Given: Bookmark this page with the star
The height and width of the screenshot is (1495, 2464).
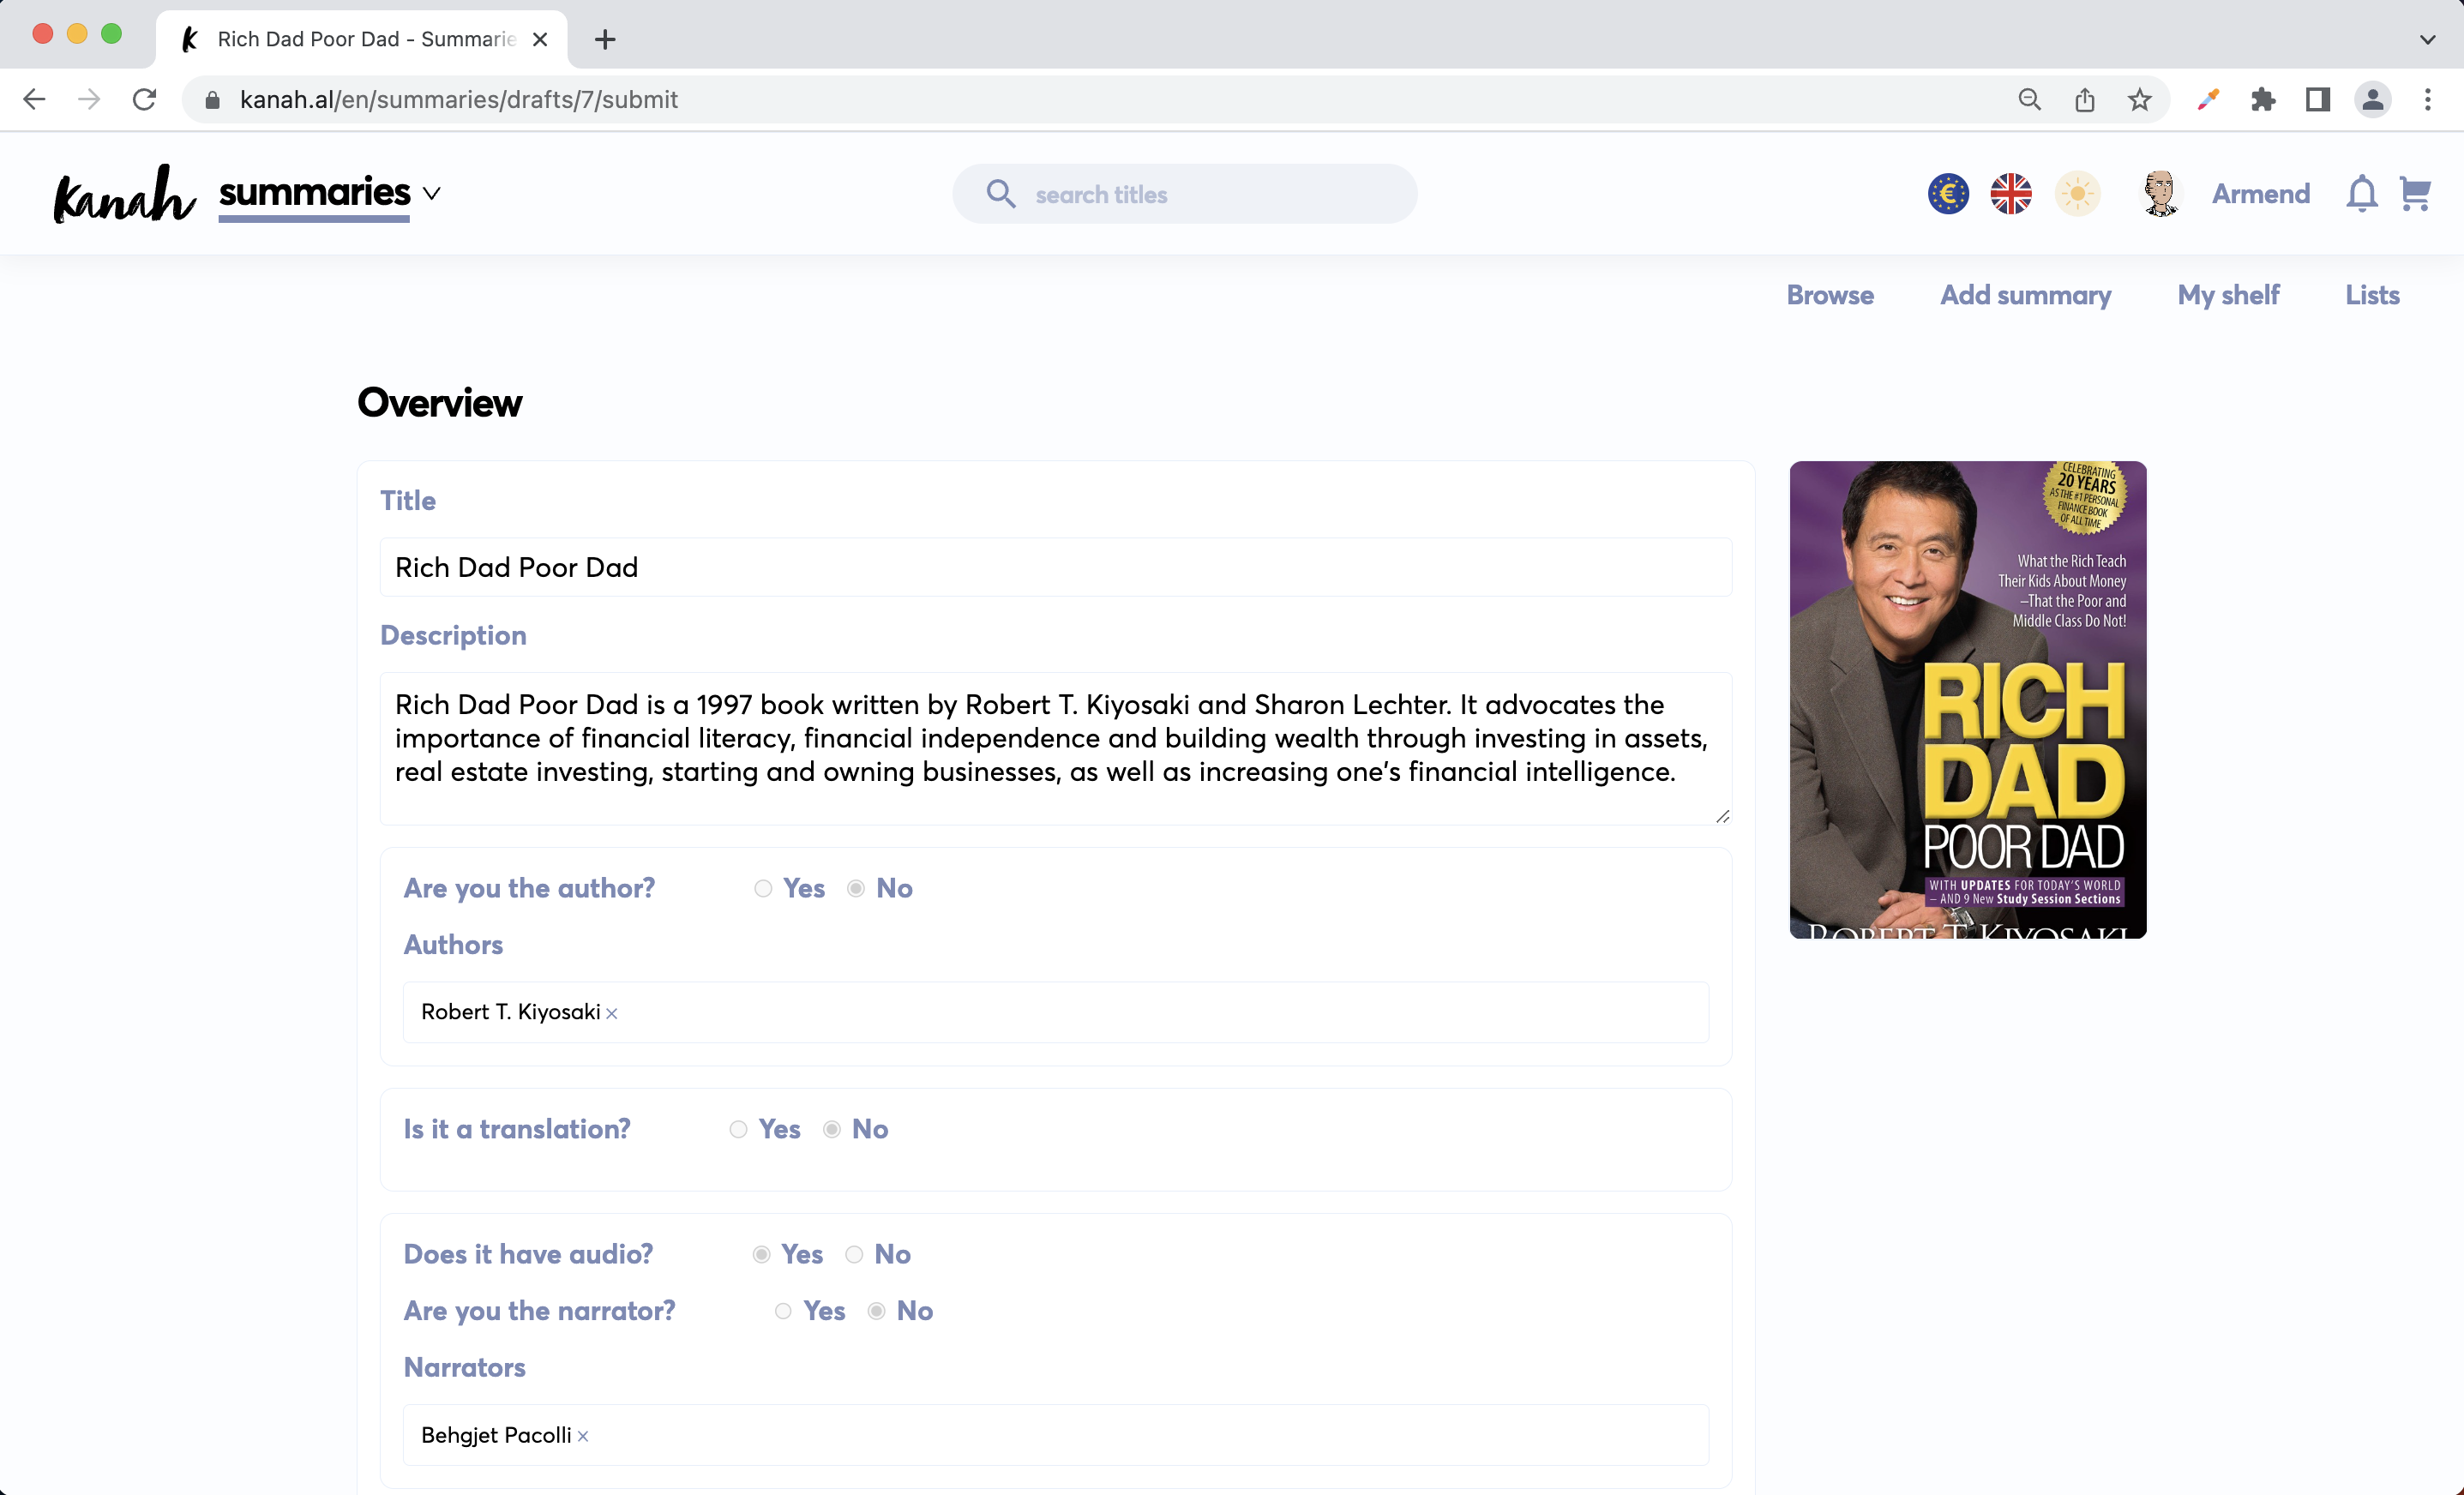Looking at the screenshot, I should click(x=2139, y=99).
